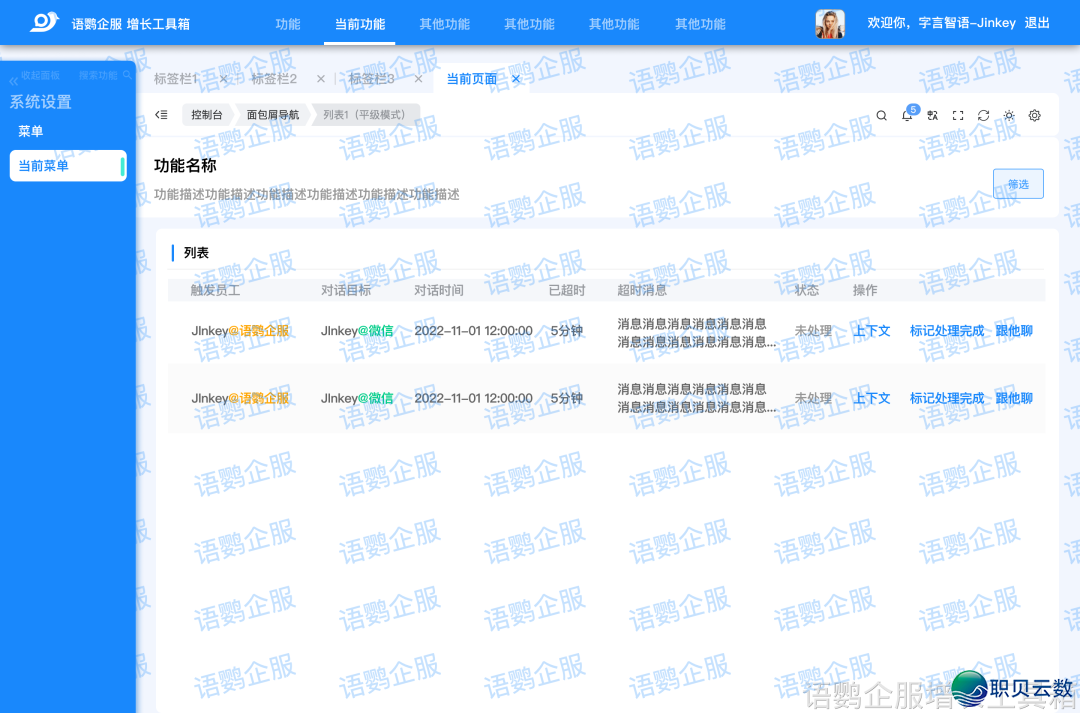Toggle light/dark theme sun icon

pos(1009,116)
